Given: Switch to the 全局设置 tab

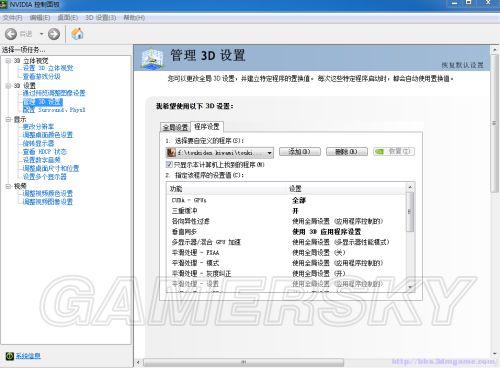Looking at the screenshot, I should (175, 127).
